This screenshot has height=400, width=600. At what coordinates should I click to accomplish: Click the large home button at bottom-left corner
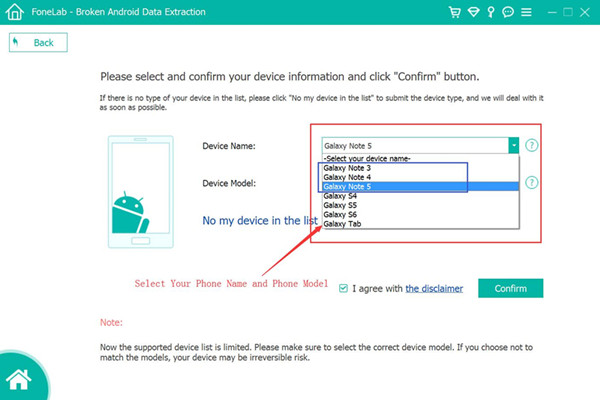coord(21,377)
